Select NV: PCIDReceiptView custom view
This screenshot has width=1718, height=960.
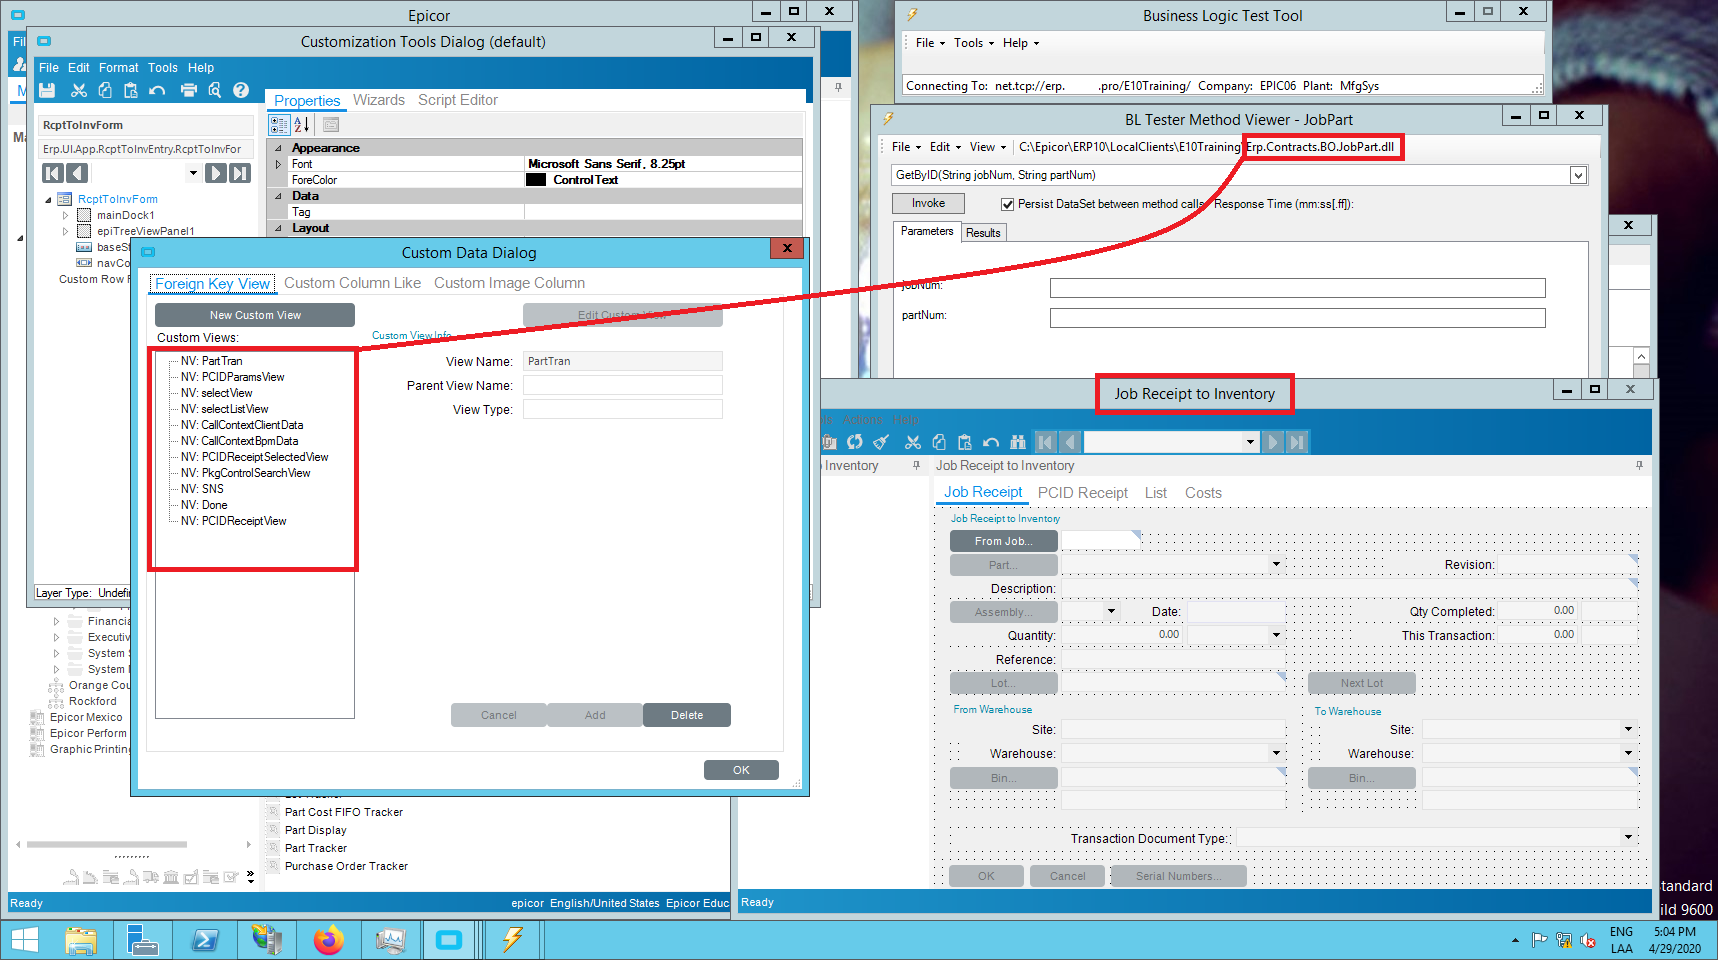click(x=233, y=521)
